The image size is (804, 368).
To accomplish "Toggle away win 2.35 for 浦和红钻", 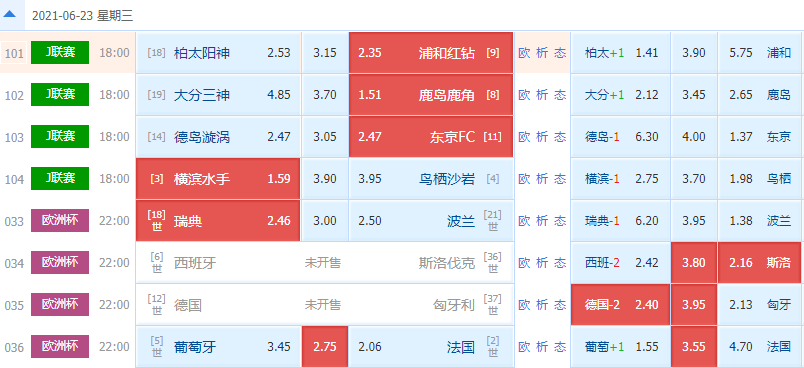I will [x=431, y=53].
